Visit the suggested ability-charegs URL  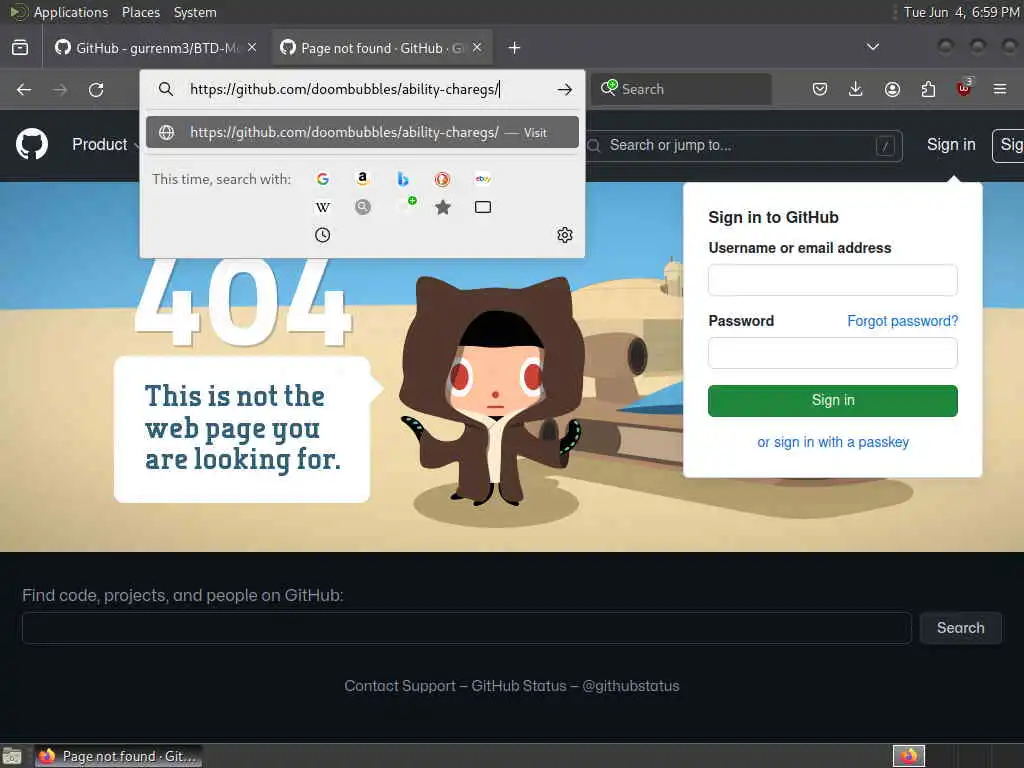tap(362, 133)
